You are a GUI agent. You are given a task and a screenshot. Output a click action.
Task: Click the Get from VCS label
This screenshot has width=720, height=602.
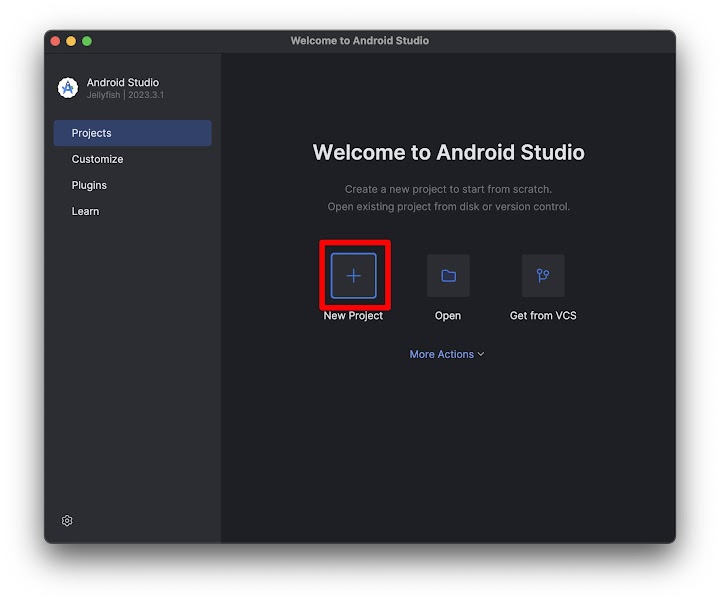pos(543,315)
